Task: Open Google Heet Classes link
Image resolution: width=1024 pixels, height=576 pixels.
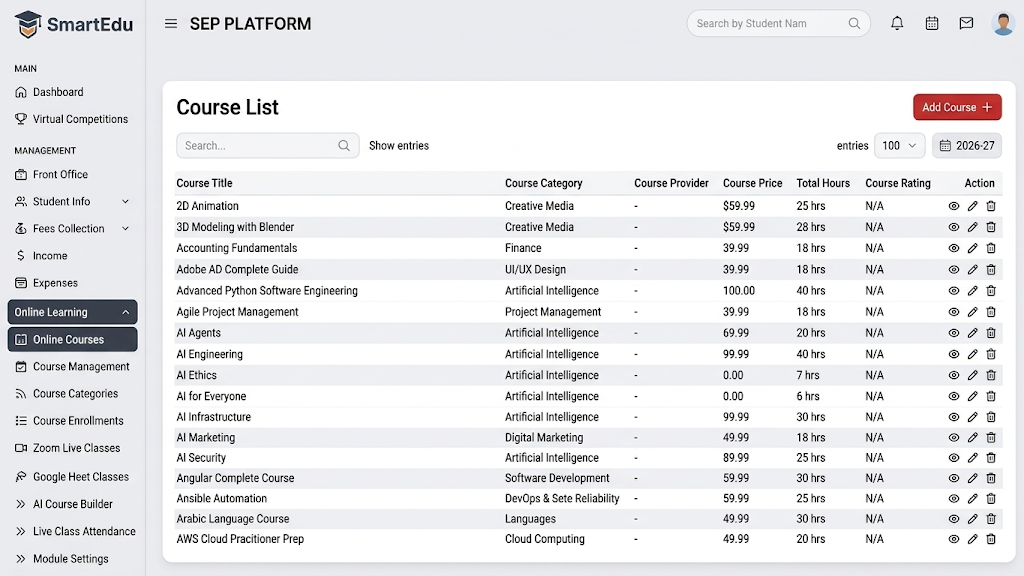Action: point(72,477)
